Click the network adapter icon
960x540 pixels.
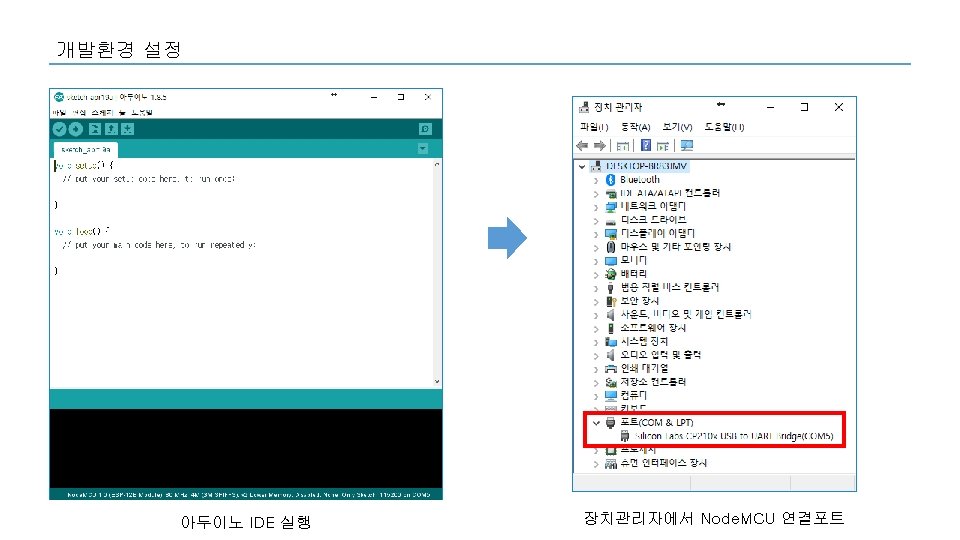click(x=611, y=207)
